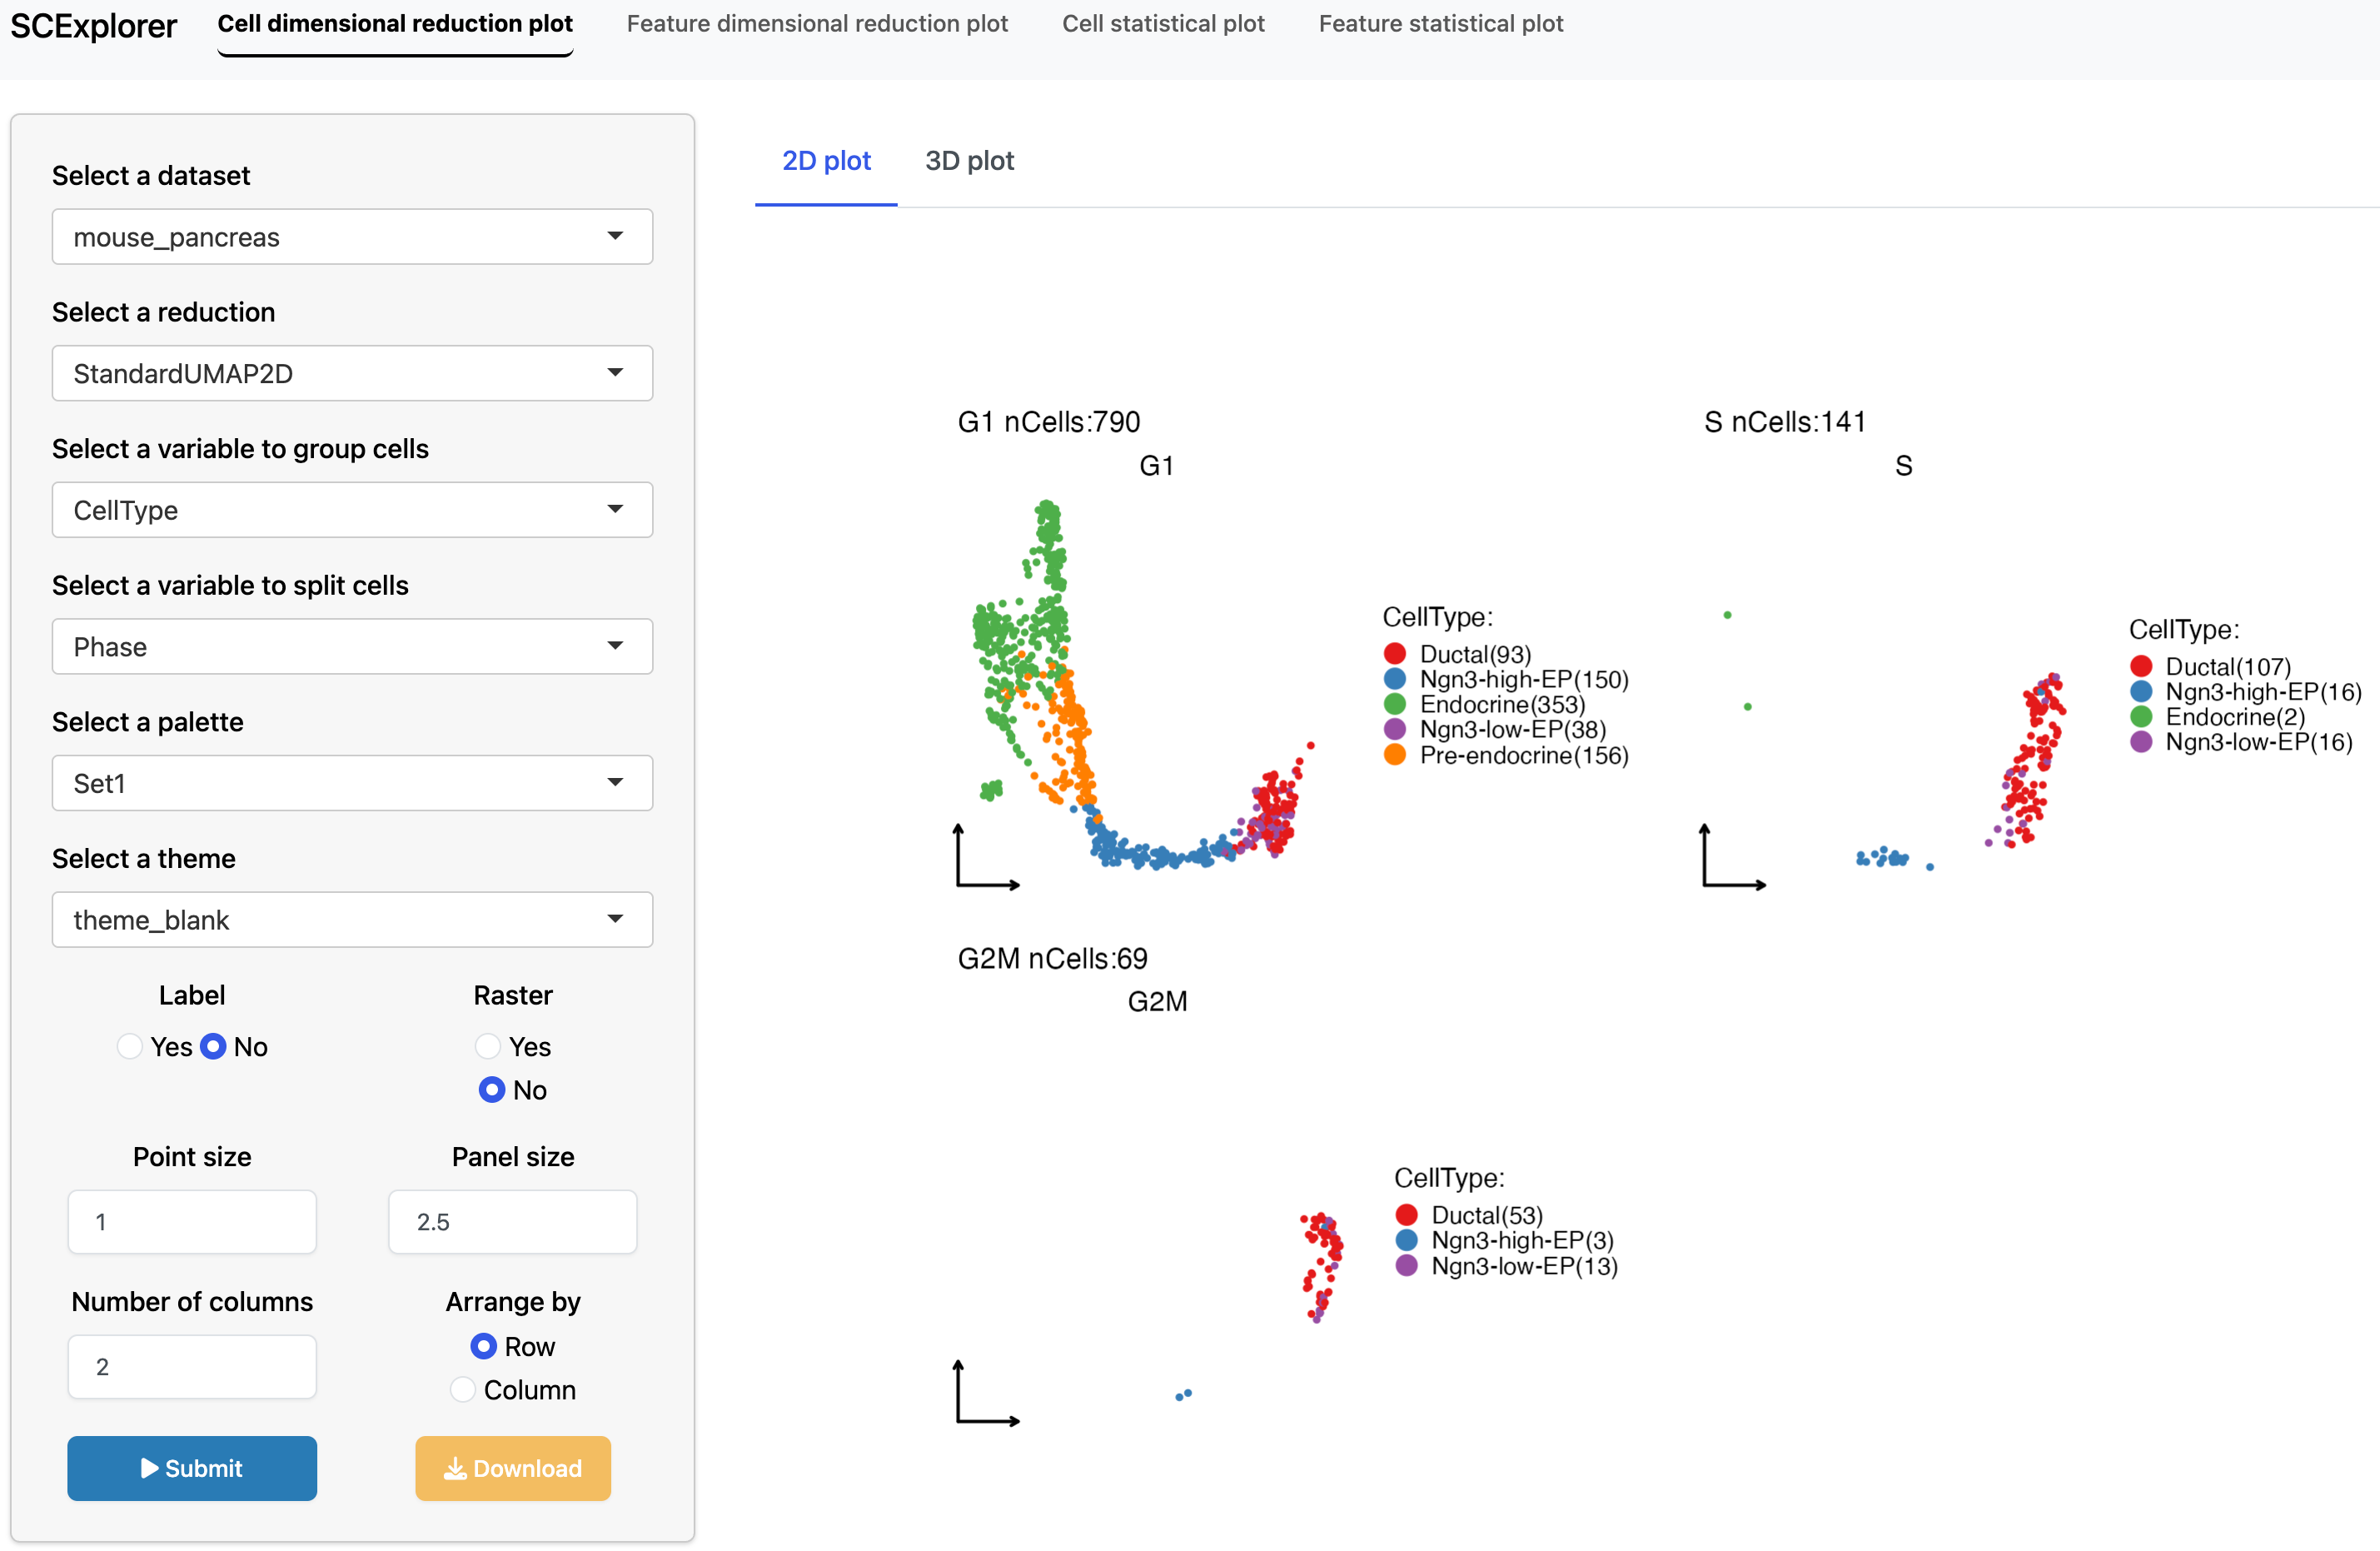Viewport: 2380px width, 1551px height.
Task: Click the green Endocrine(353) legend marker
Action: (1394, 704)
